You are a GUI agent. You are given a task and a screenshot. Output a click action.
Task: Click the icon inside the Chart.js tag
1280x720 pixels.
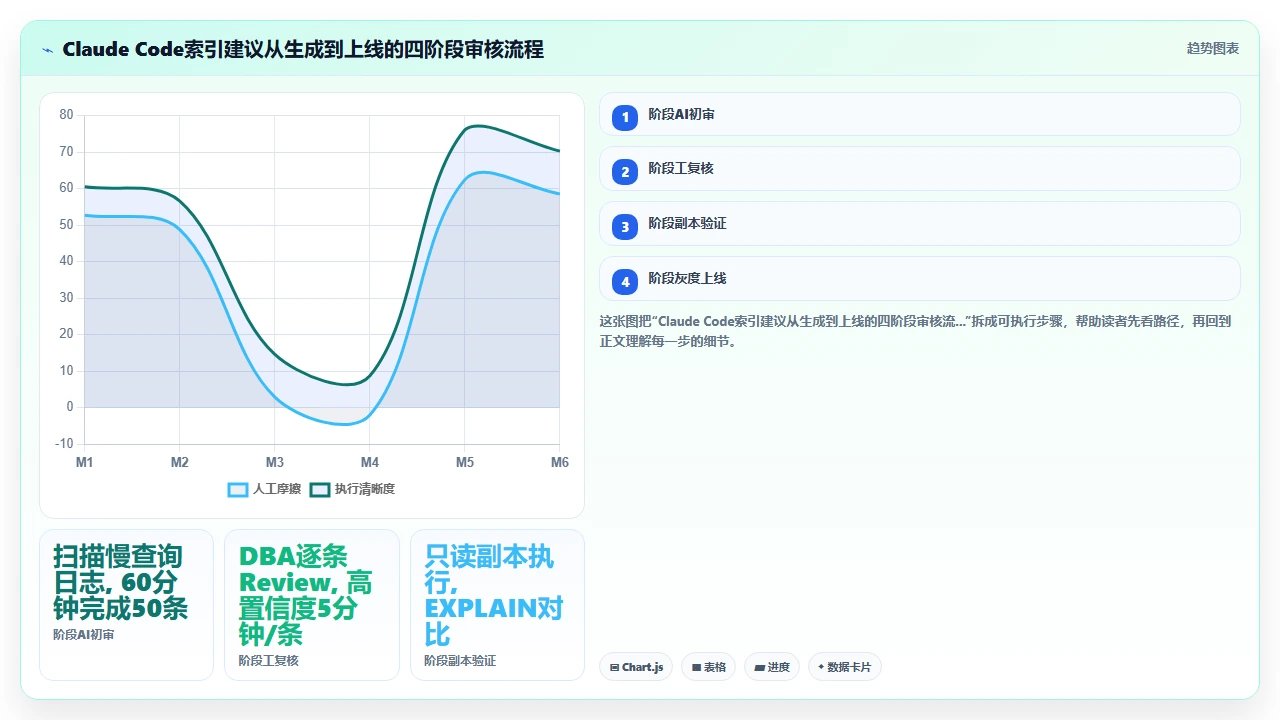tap(614, 667)
